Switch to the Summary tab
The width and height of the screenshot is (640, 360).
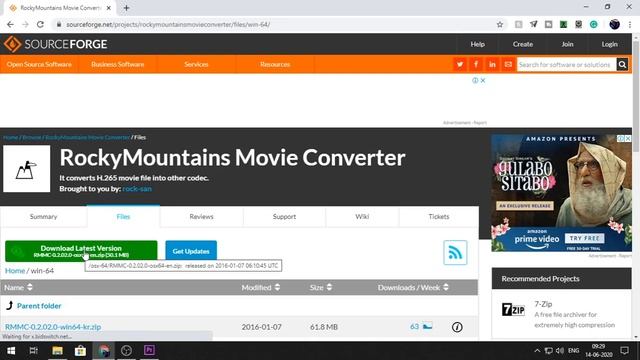43,216
